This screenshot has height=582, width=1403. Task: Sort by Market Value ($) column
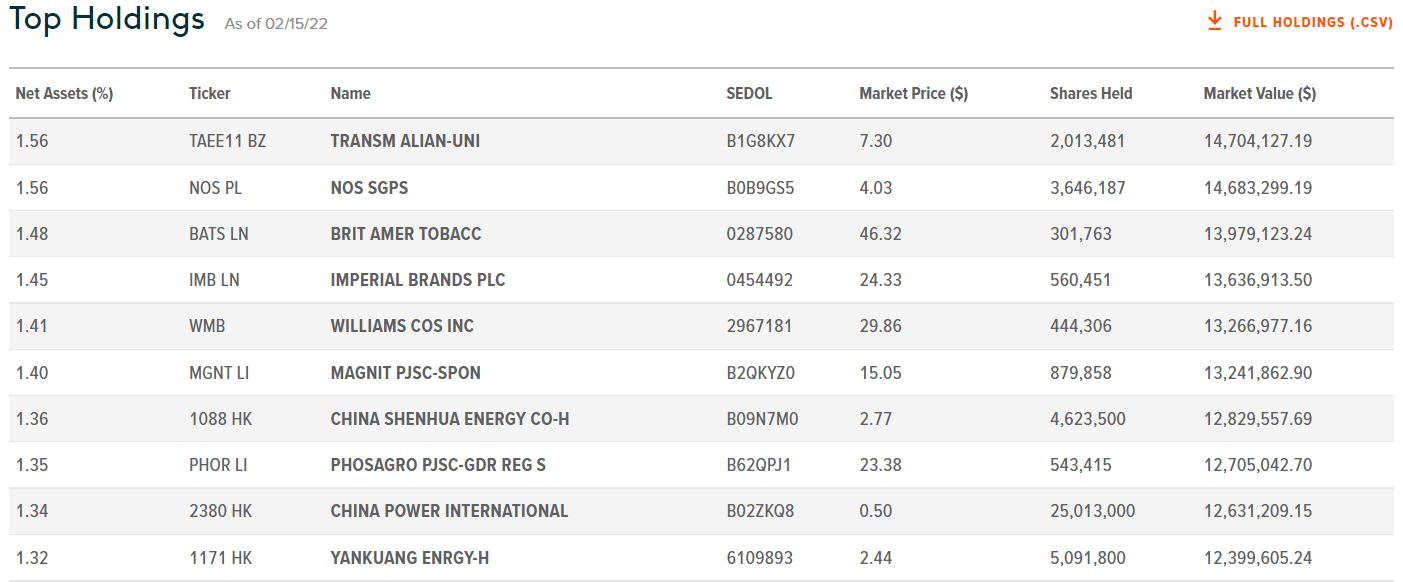pos(1259,93)
